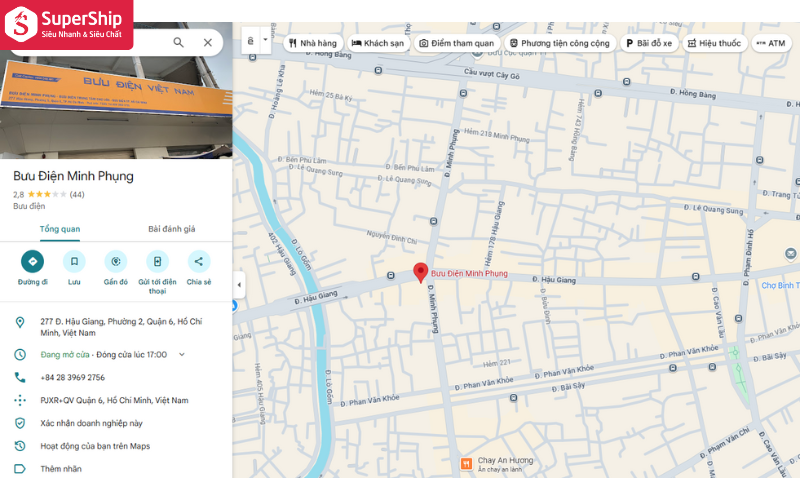Open directions with the Đường đi button
The width and height of the screenshot is (800, 500).
click(33, 262)
